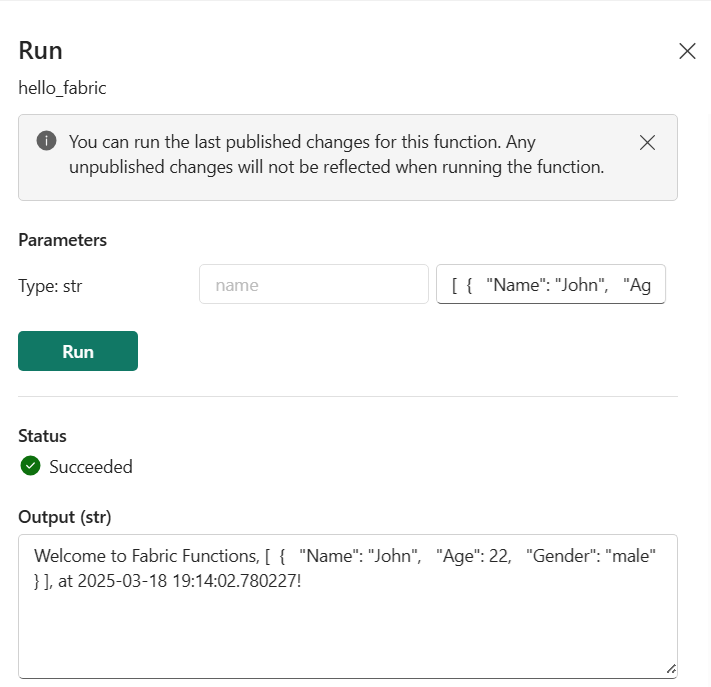Click the banner message about published changes
The height and width of the screenshot is (687, 711).
(336, 154)
